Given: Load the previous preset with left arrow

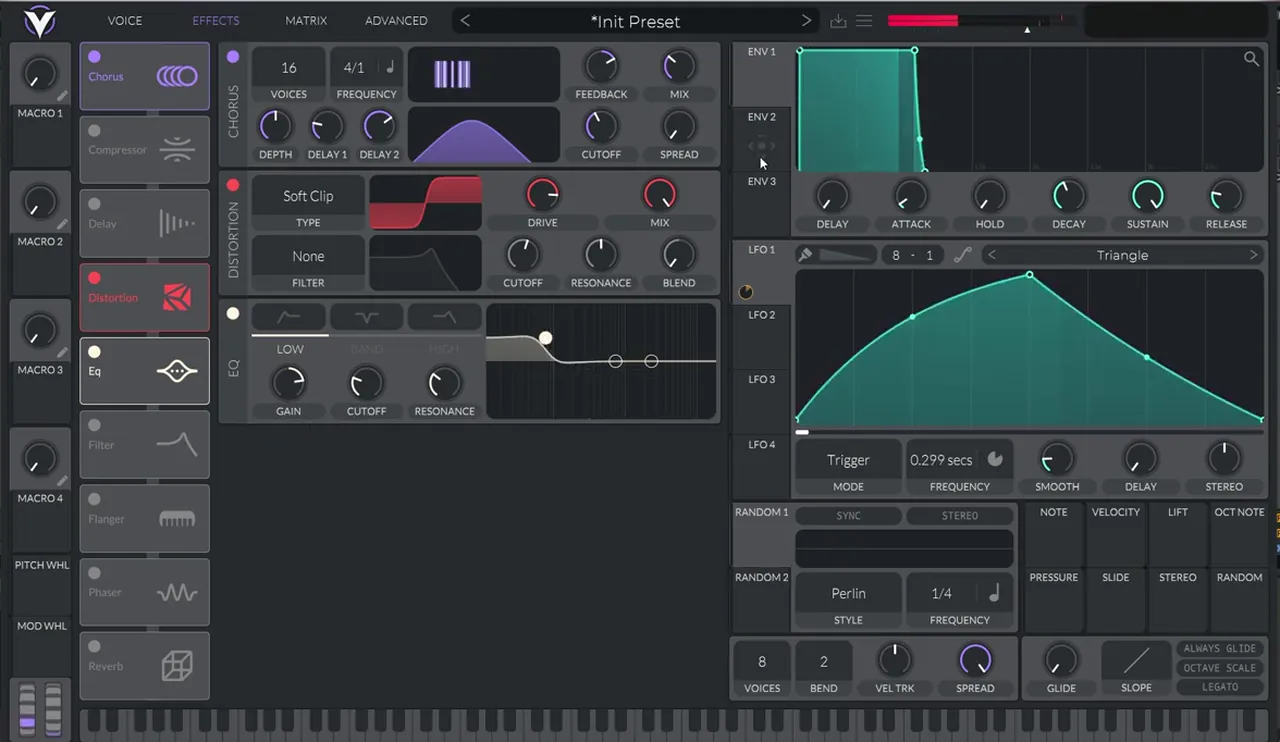Looking at the screenshot, I should pos(465,21).
